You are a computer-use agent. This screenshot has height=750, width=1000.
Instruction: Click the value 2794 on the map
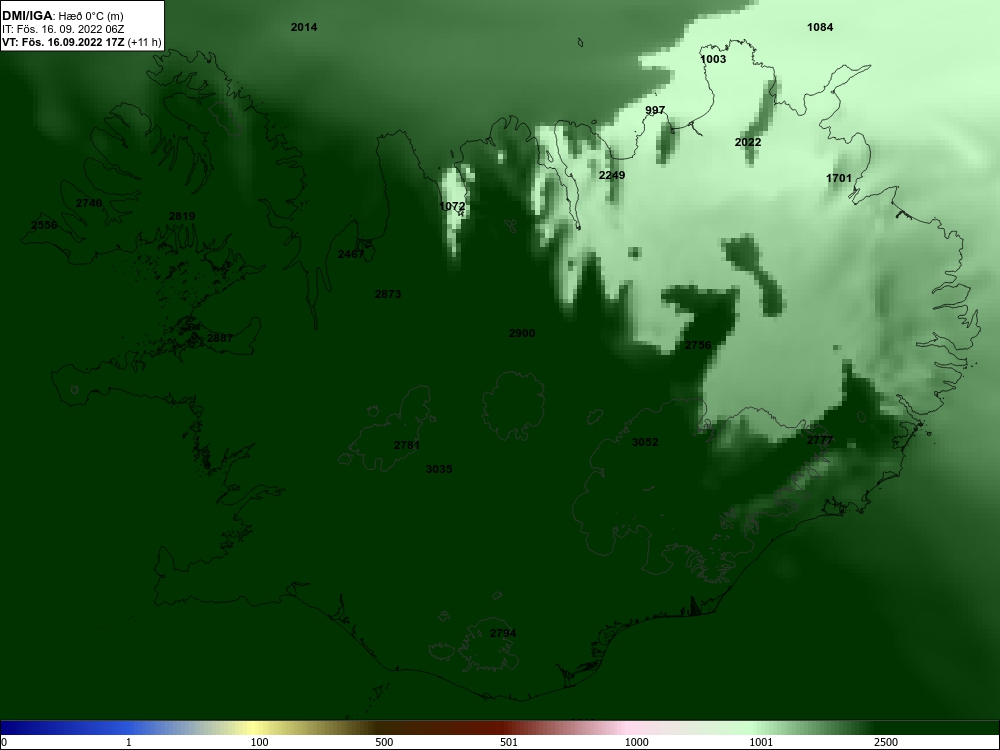pos(503,633)
